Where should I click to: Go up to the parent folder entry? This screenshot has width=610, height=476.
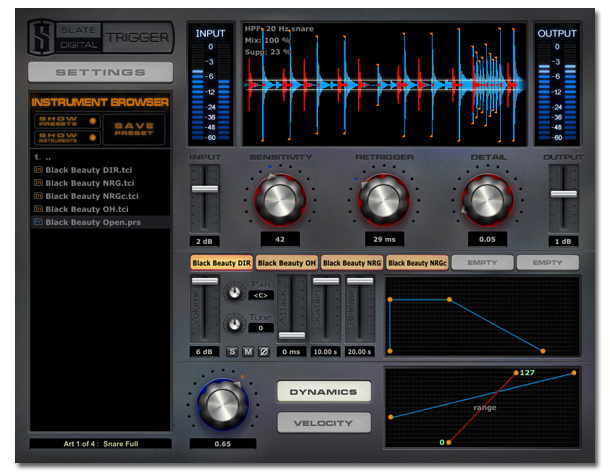pyautogui.click(x=42, y=157)
